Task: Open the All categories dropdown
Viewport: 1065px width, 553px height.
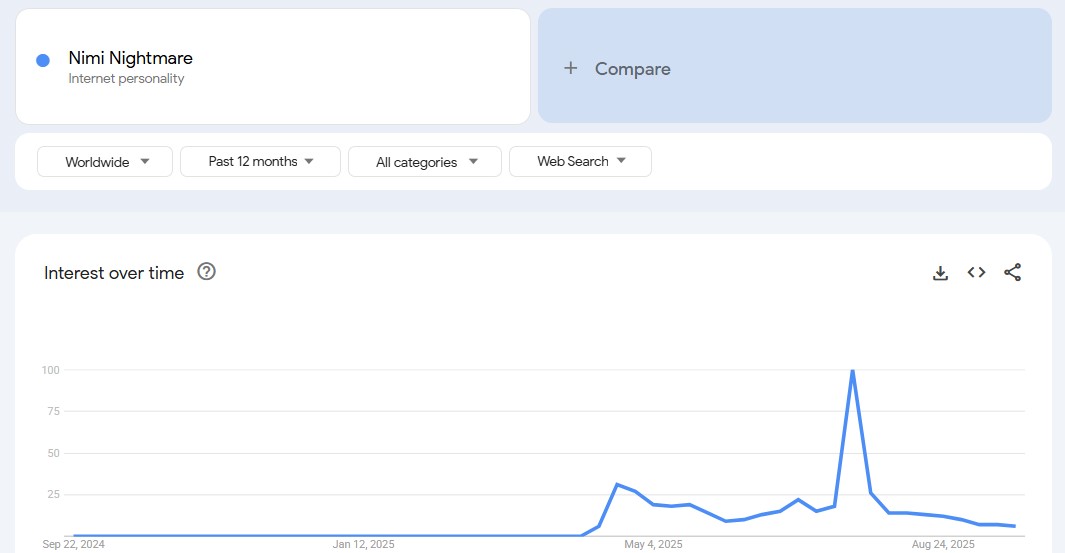Action: [425, 161]
